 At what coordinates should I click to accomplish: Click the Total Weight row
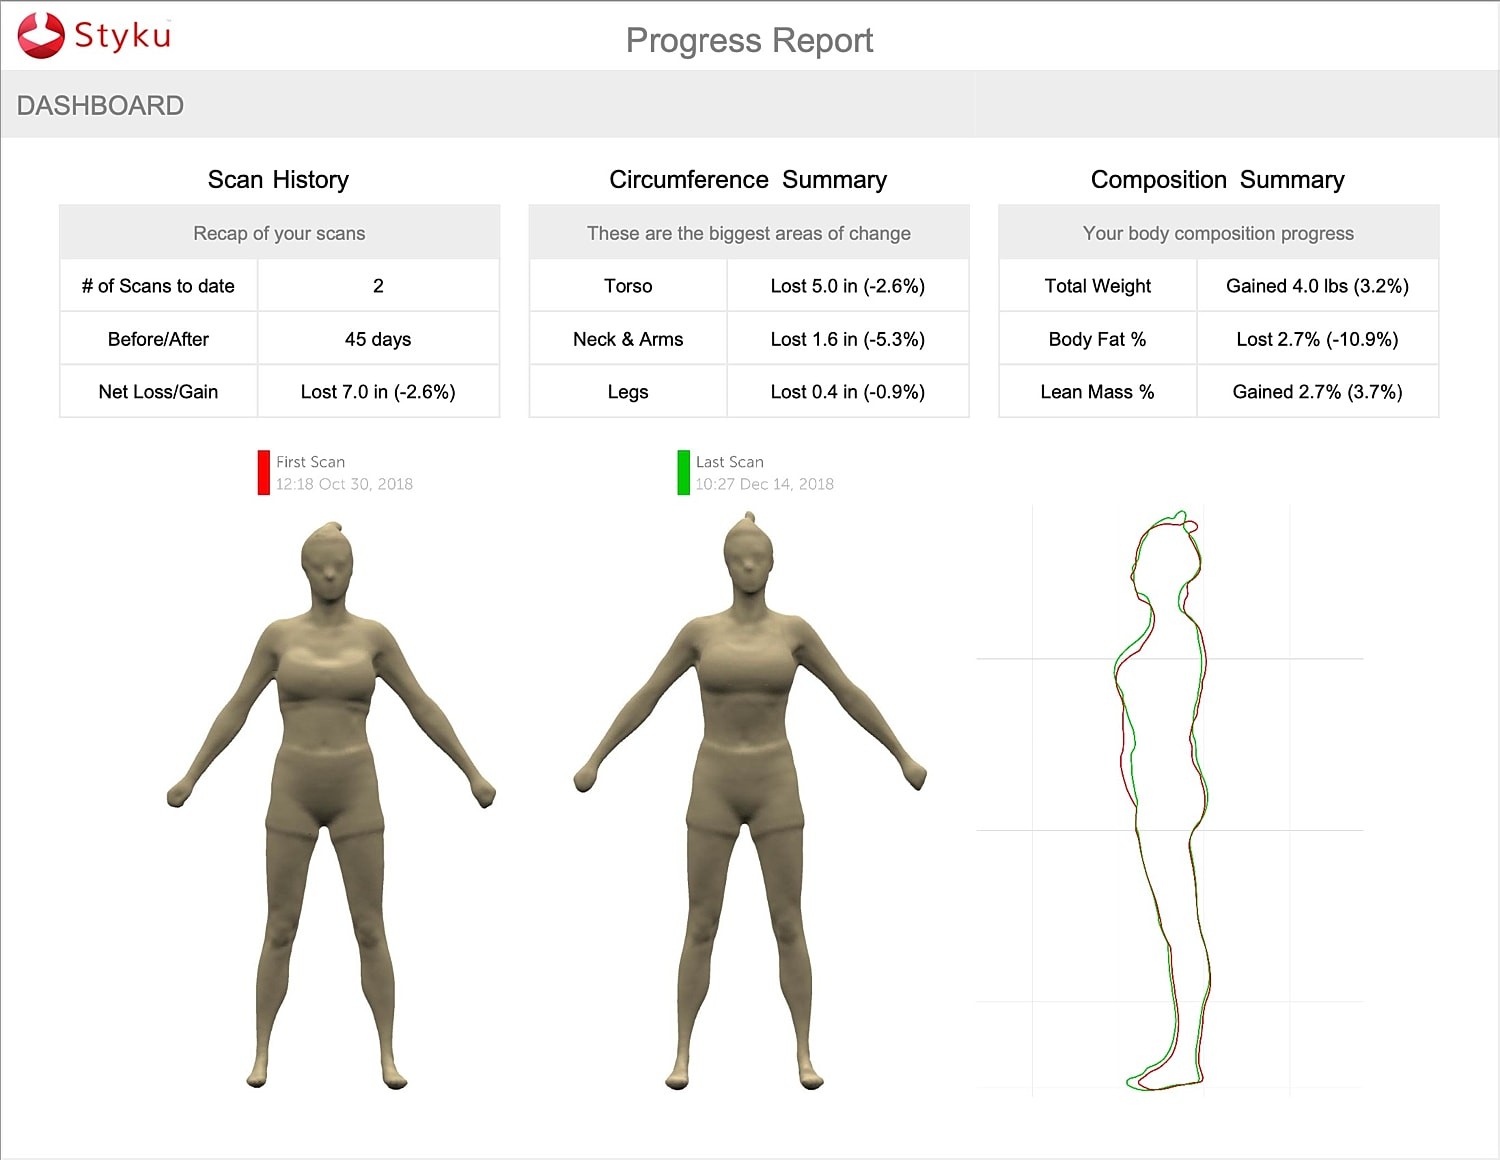click(x=1097, y=285)
